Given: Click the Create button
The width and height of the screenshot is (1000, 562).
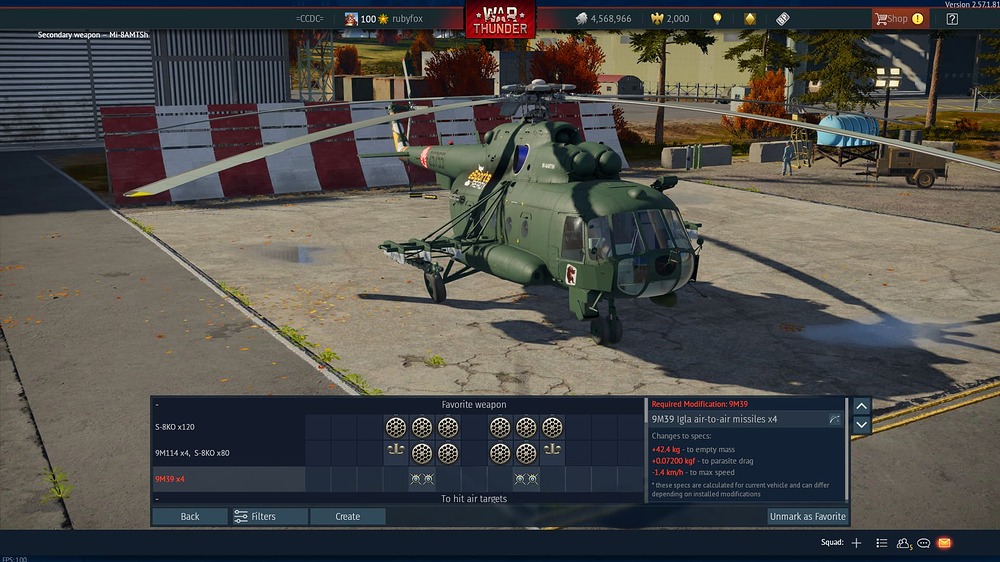Looking at the screenshot, I should coord(348,516).
